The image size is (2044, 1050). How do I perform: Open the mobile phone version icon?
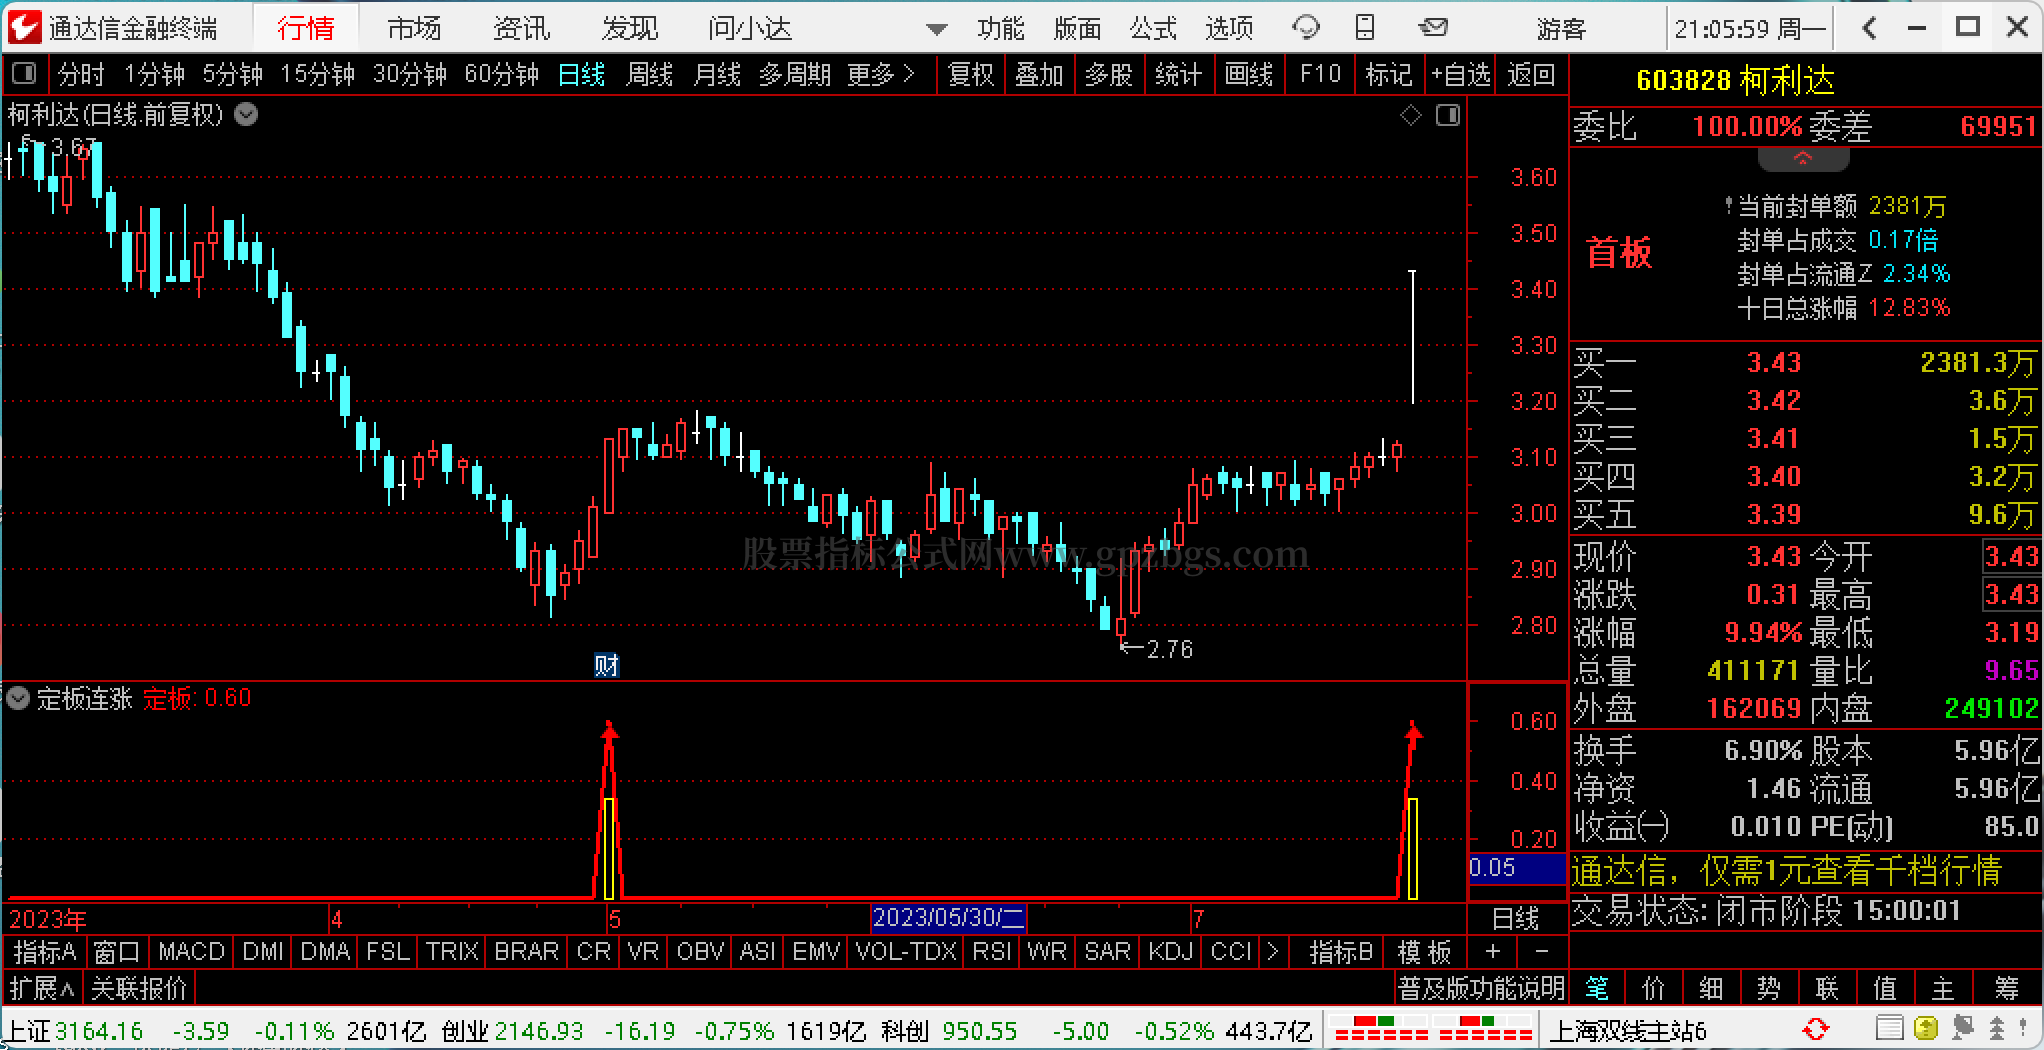pos(1365,28)
